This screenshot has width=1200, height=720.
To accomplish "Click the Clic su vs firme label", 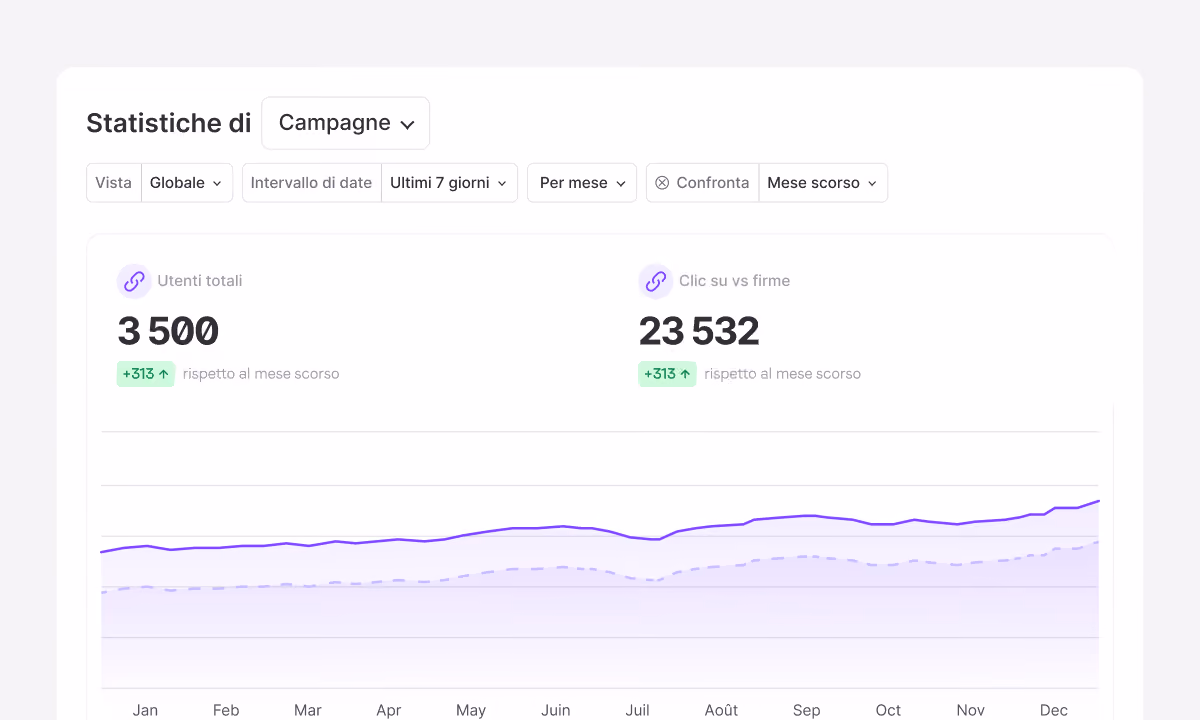I will point(734,281).
